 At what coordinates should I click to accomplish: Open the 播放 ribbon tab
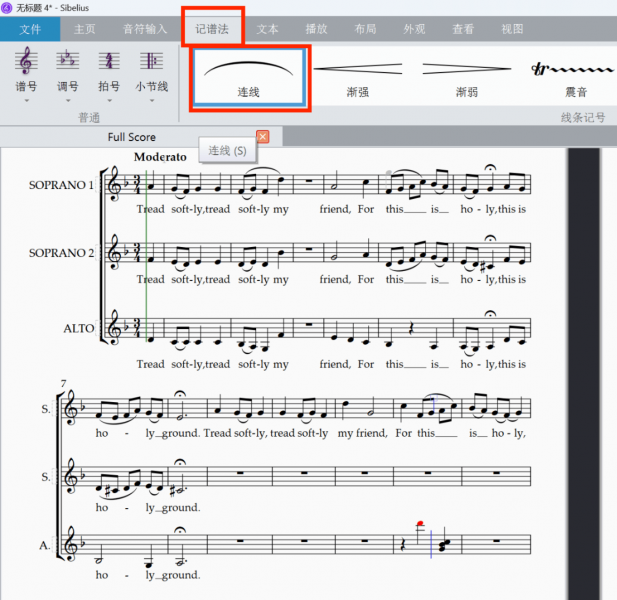pyautogui.click(x=316, y=29)
